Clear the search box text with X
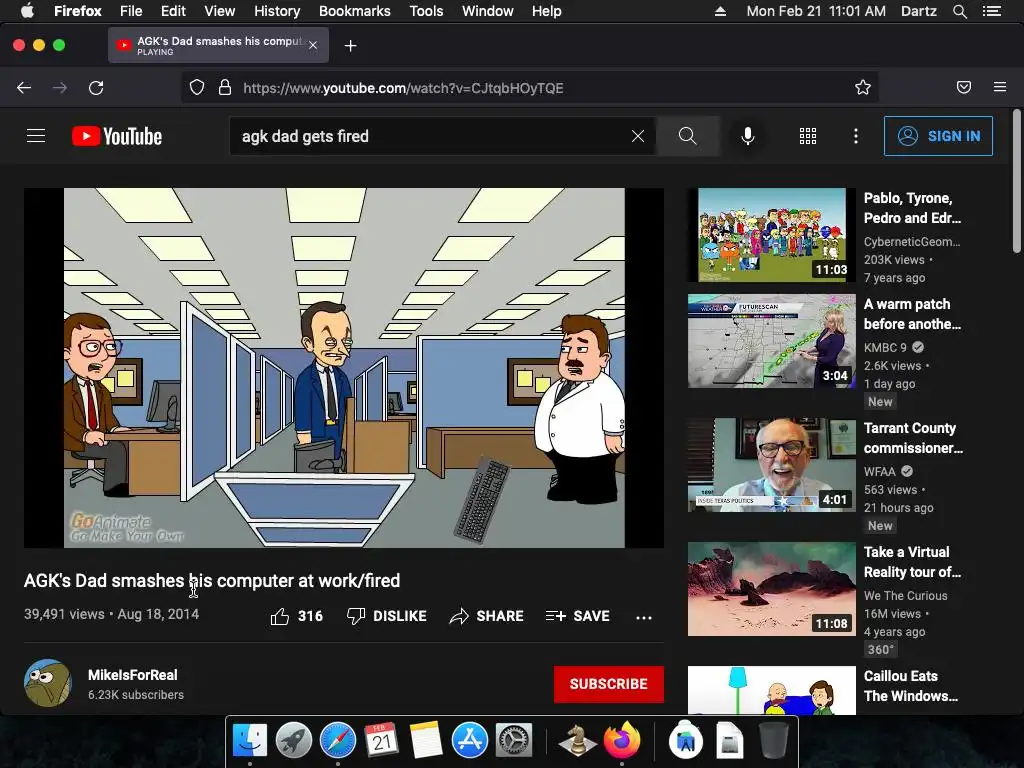Image resolution: width=1024 pixels, height=768 pixels. point(638,136)
